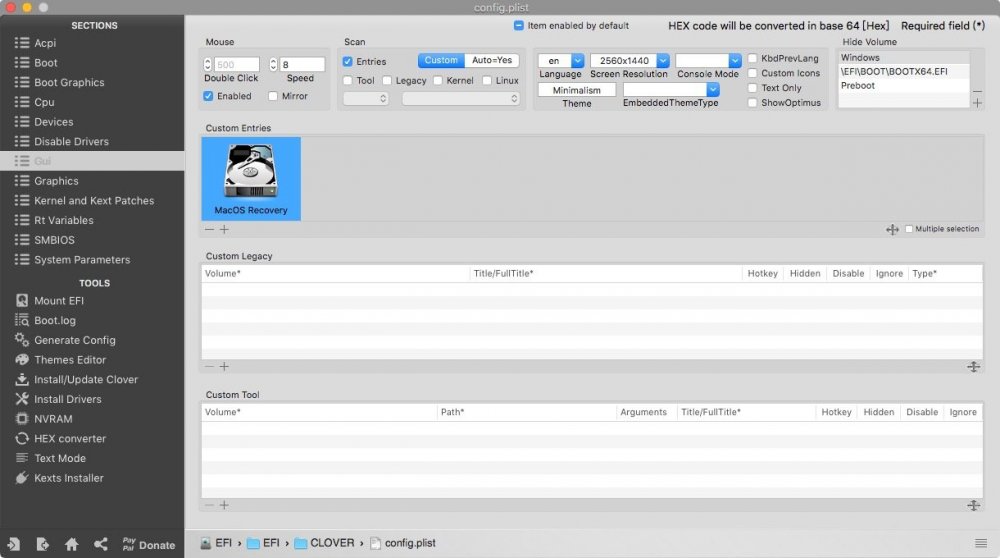1000x558 pixels.
Task: Toggle the Mouse Enabled checkbox
Action: 208,96
